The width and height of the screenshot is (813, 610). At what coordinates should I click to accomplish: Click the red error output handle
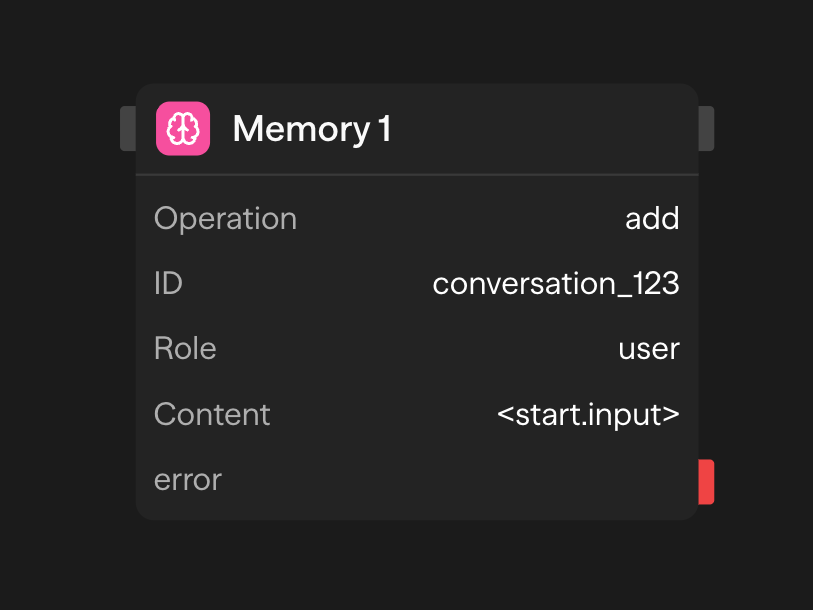[x=706, y=481]
